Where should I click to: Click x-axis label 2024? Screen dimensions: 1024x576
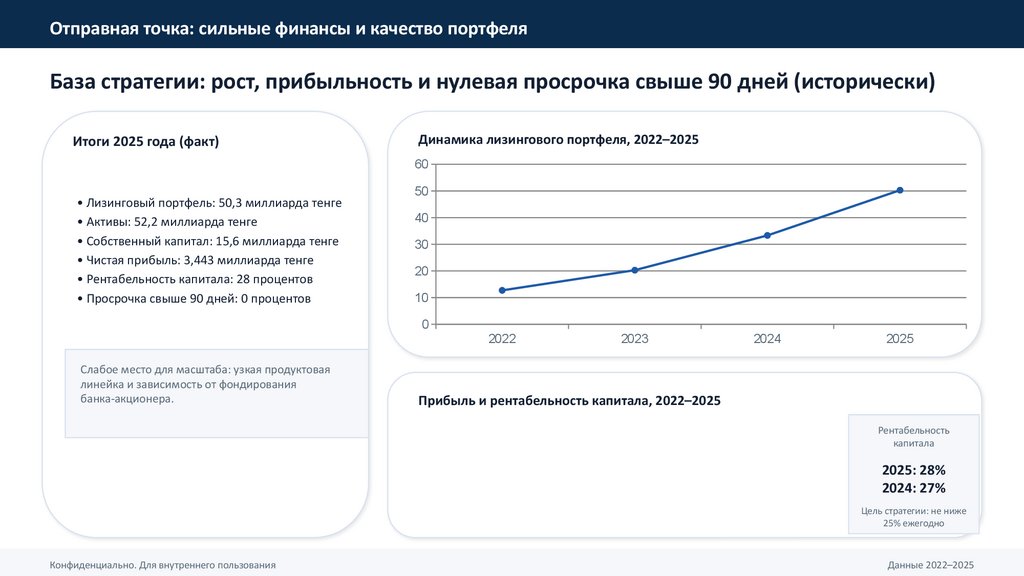pos(767,338)
